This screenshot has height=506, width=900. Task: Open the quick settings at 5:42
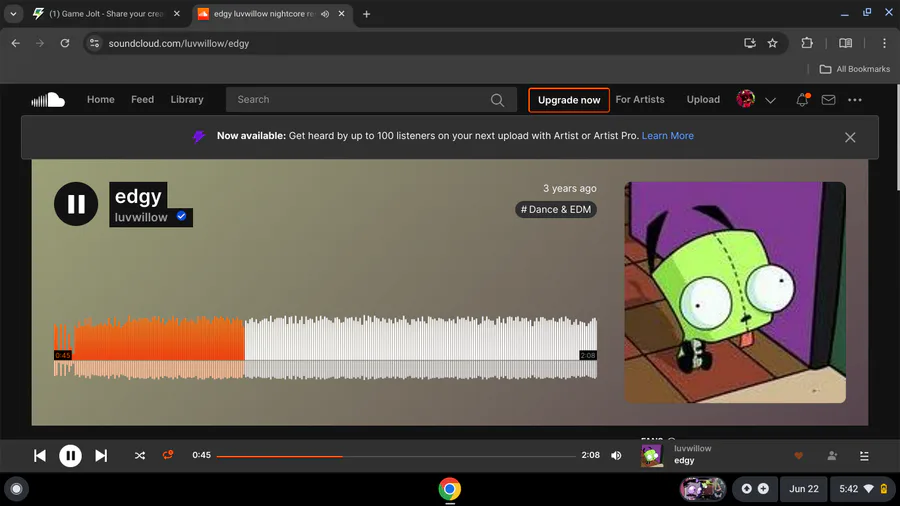(863, 489)
